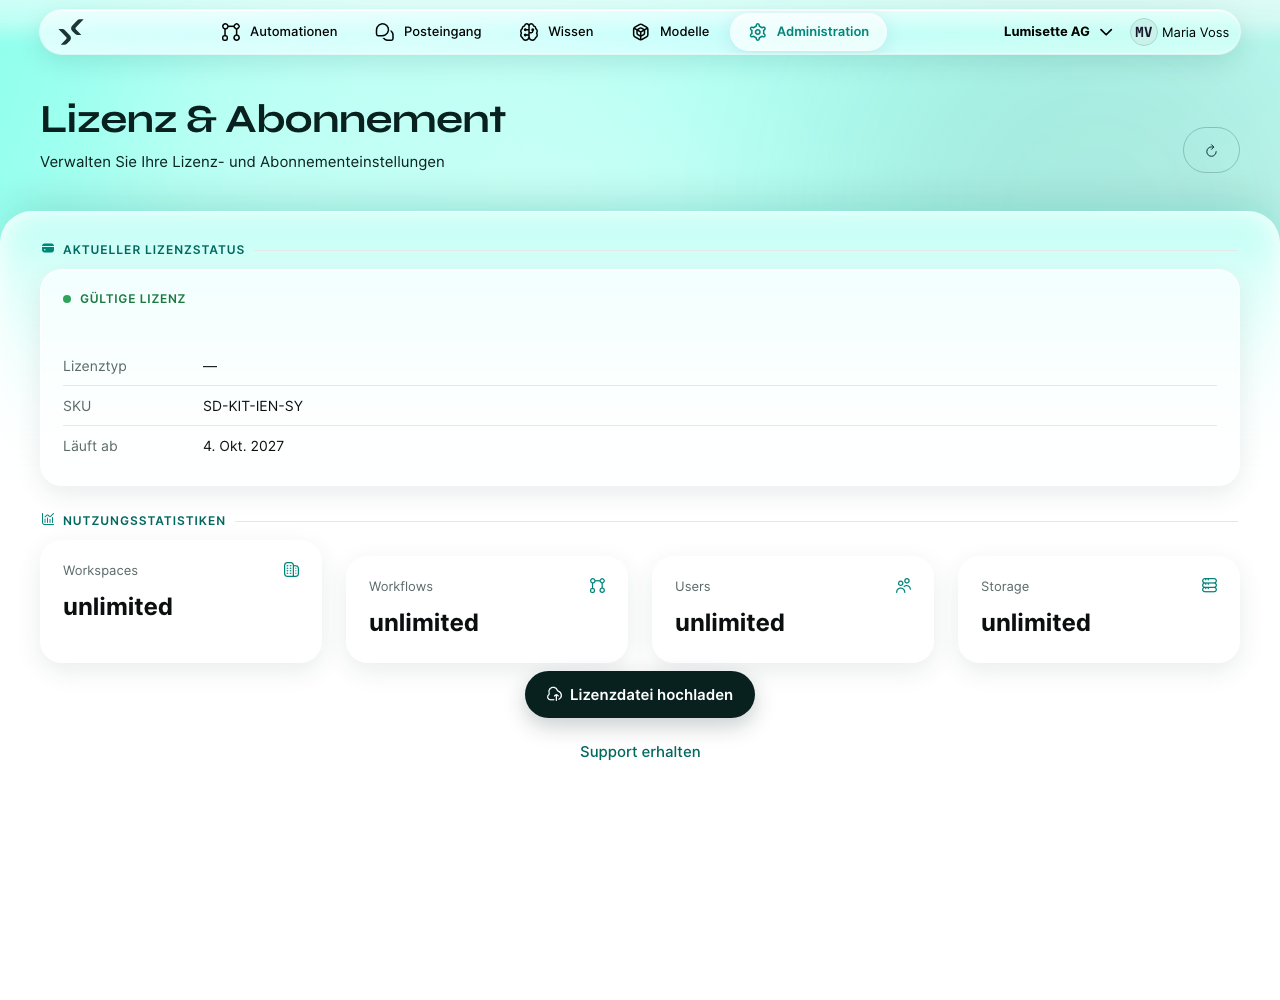The image size is (1280, 1000).
Task: Click the Modelle cube icon
Action: tap(641, 32)
